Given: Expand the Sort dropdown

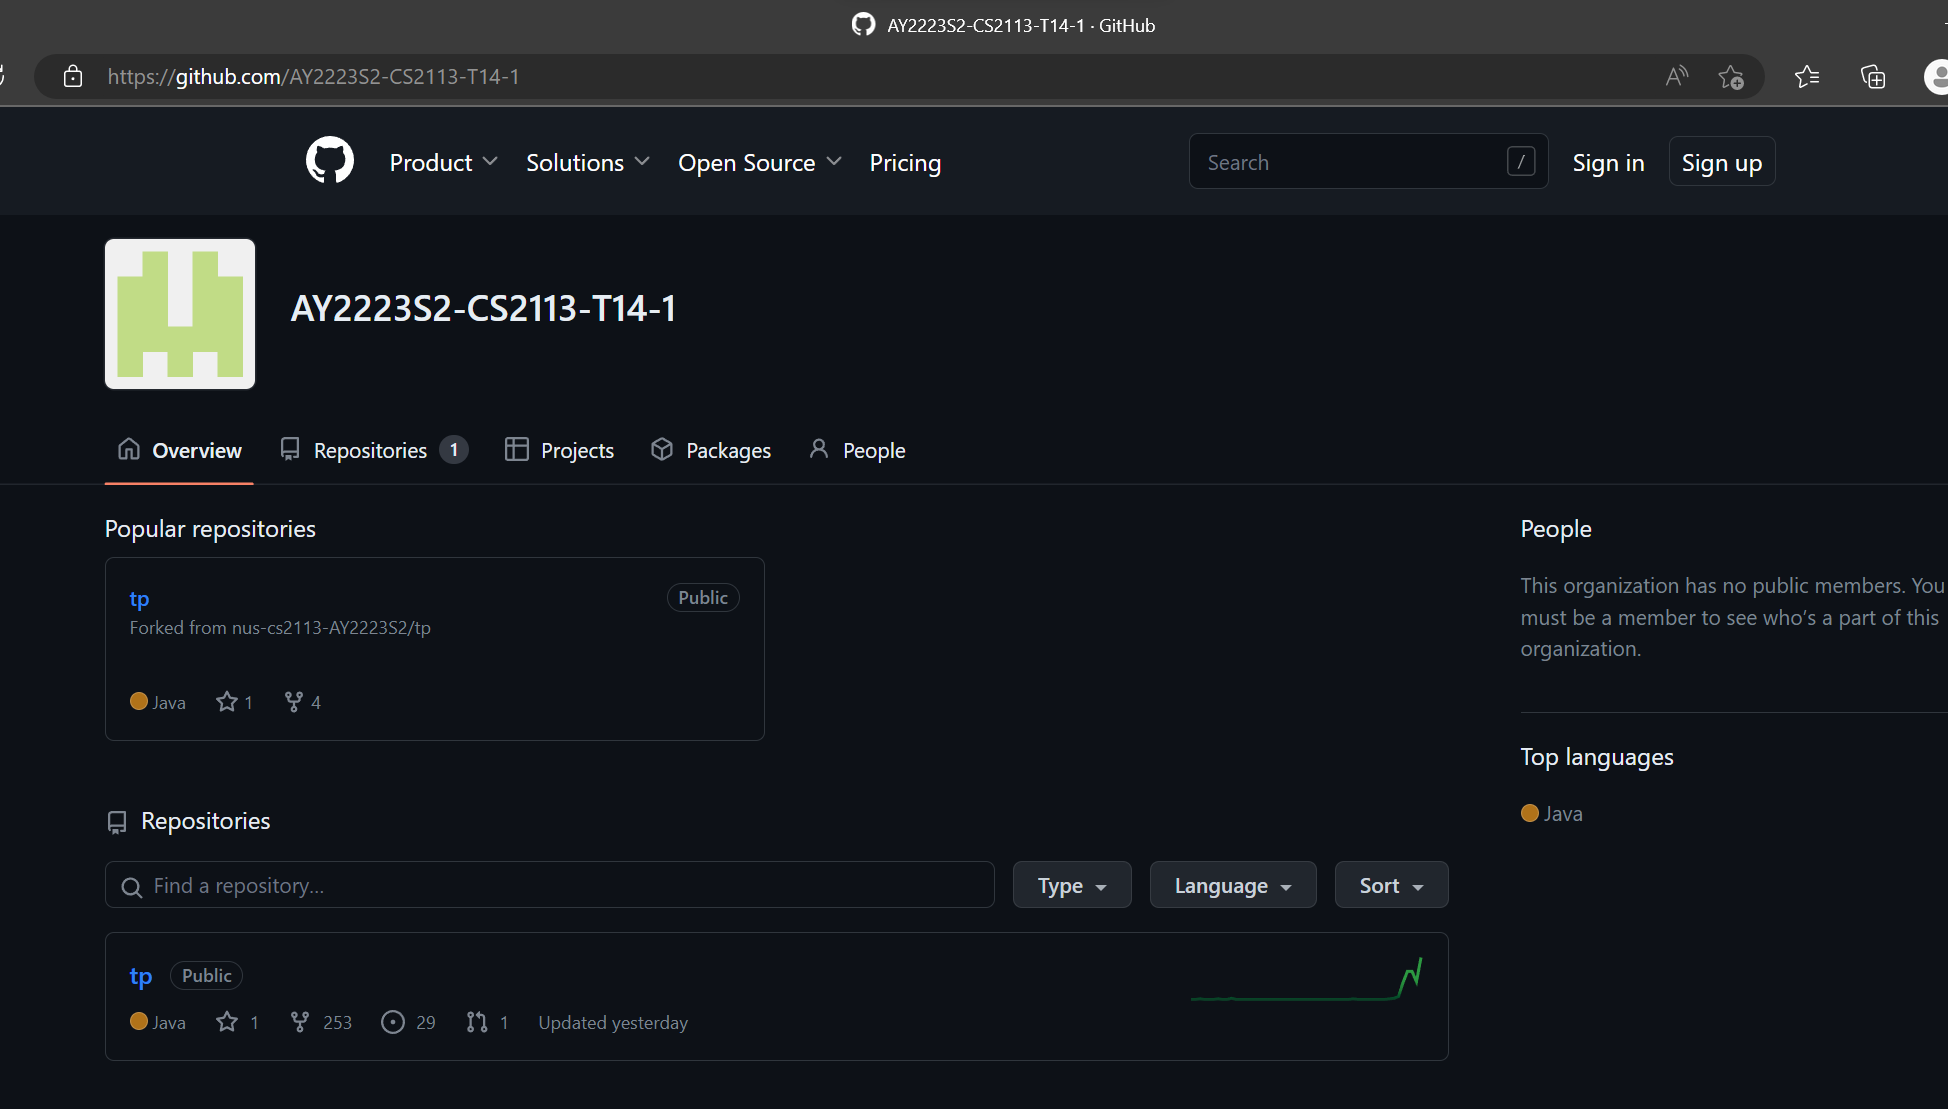Looking at the screenshot, I should point(1390,885).
